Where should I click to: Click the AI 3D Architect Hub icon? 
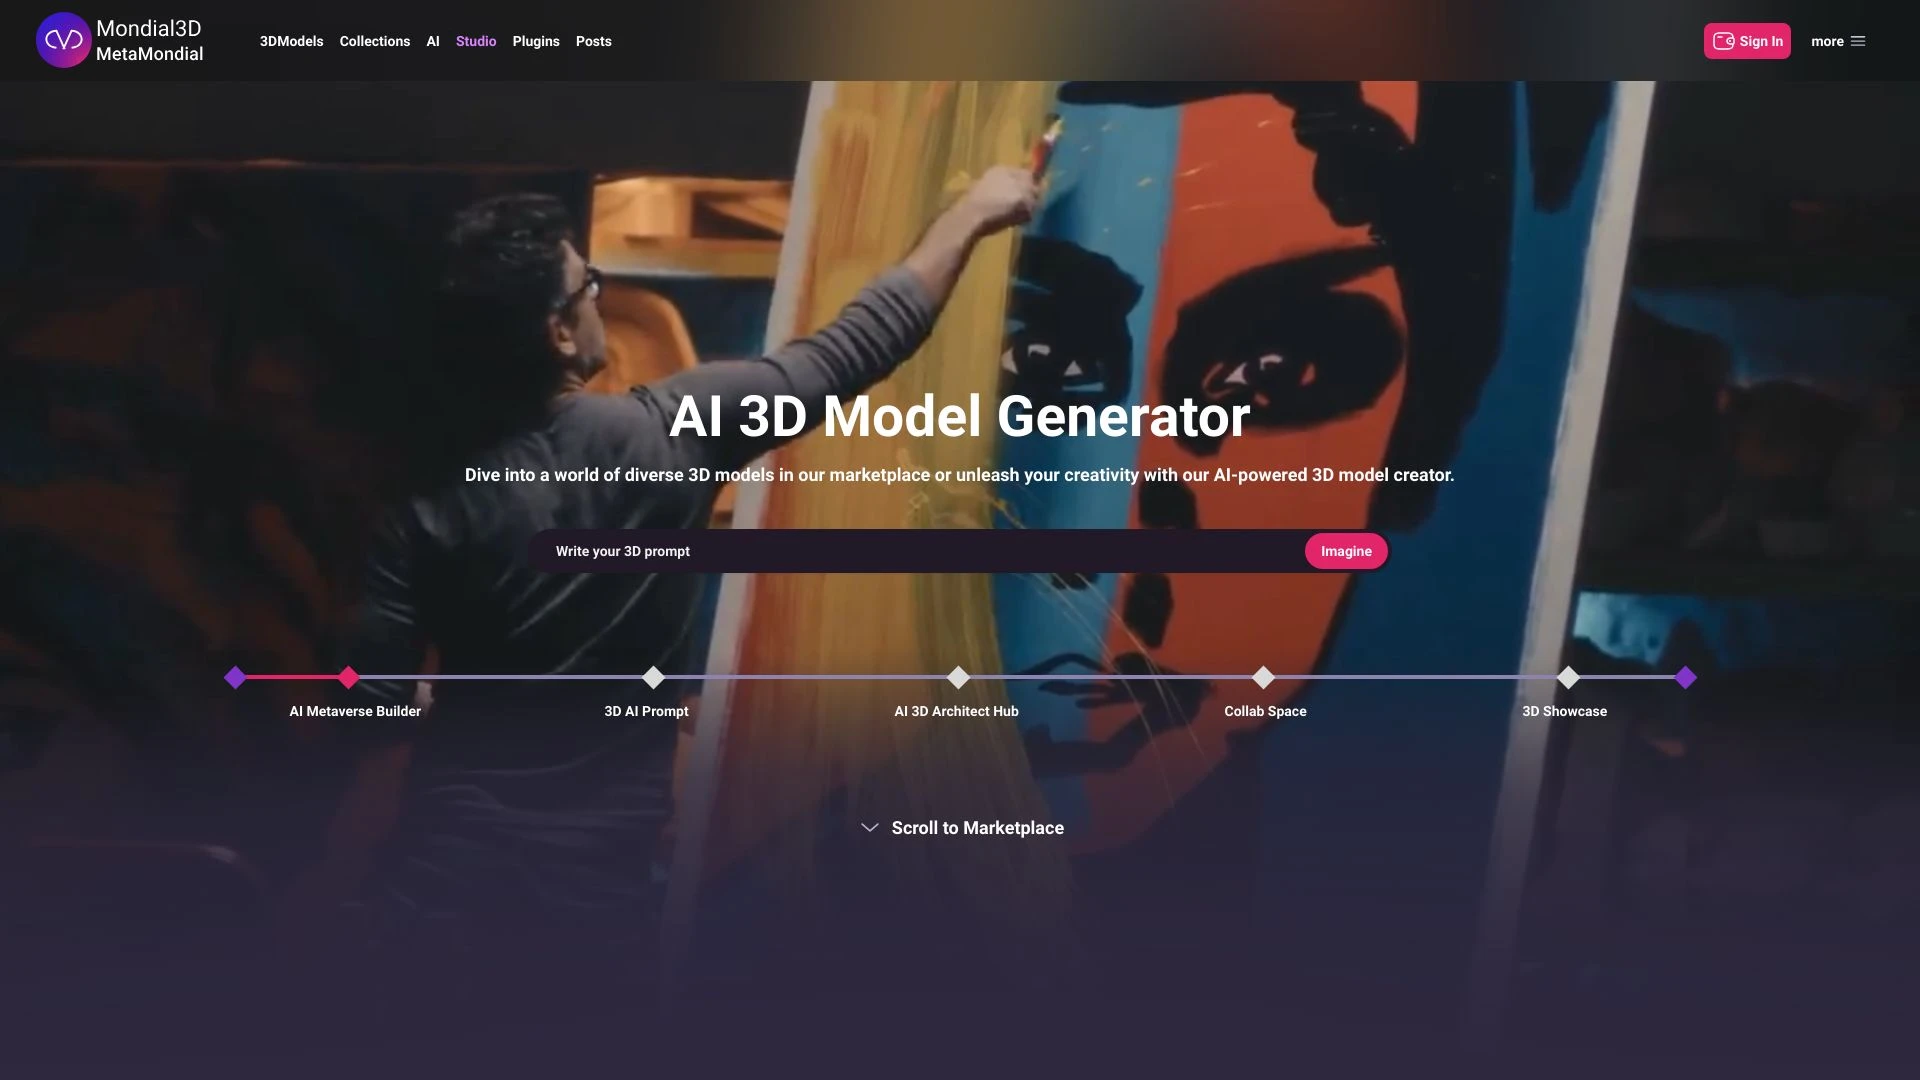(959, 676)
